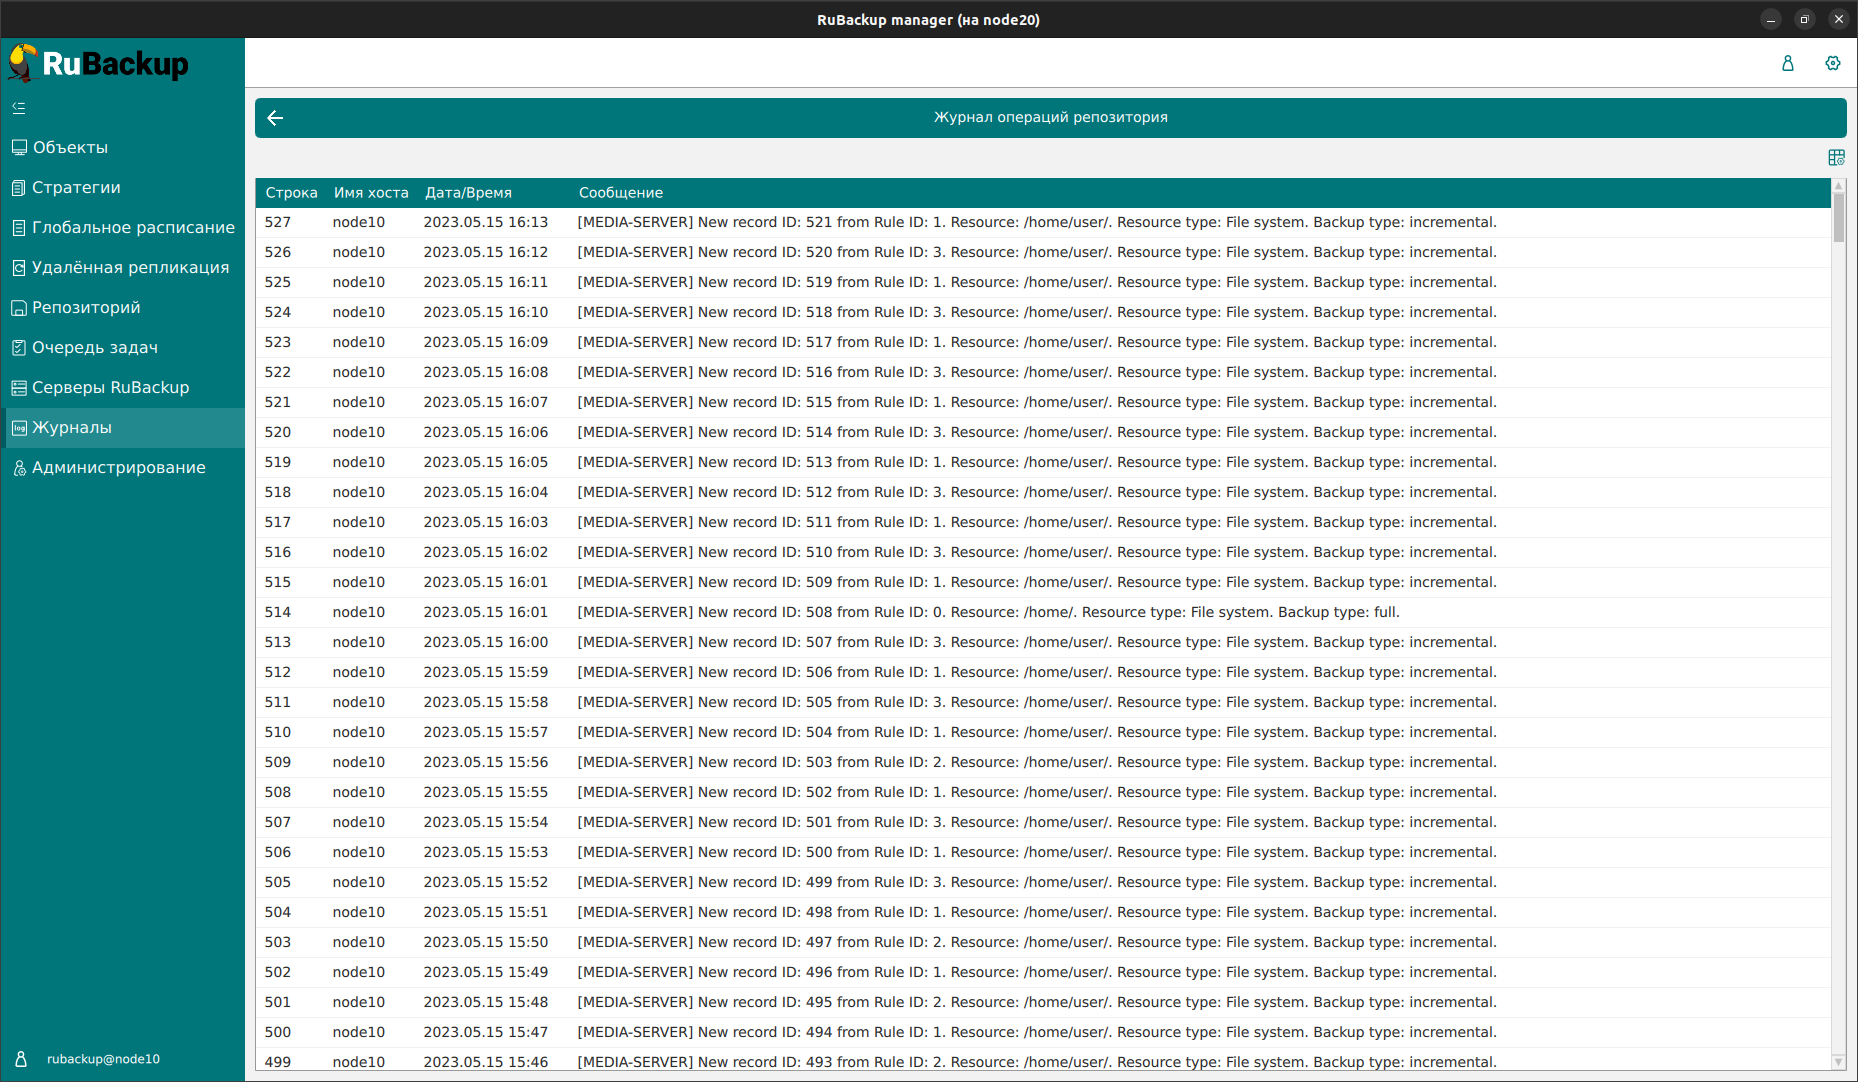Screen dimensions: 1858x1082
Task: Click scrollbar down arrow in log table
Action: pyautogui.click(x=1838, y=1062)
